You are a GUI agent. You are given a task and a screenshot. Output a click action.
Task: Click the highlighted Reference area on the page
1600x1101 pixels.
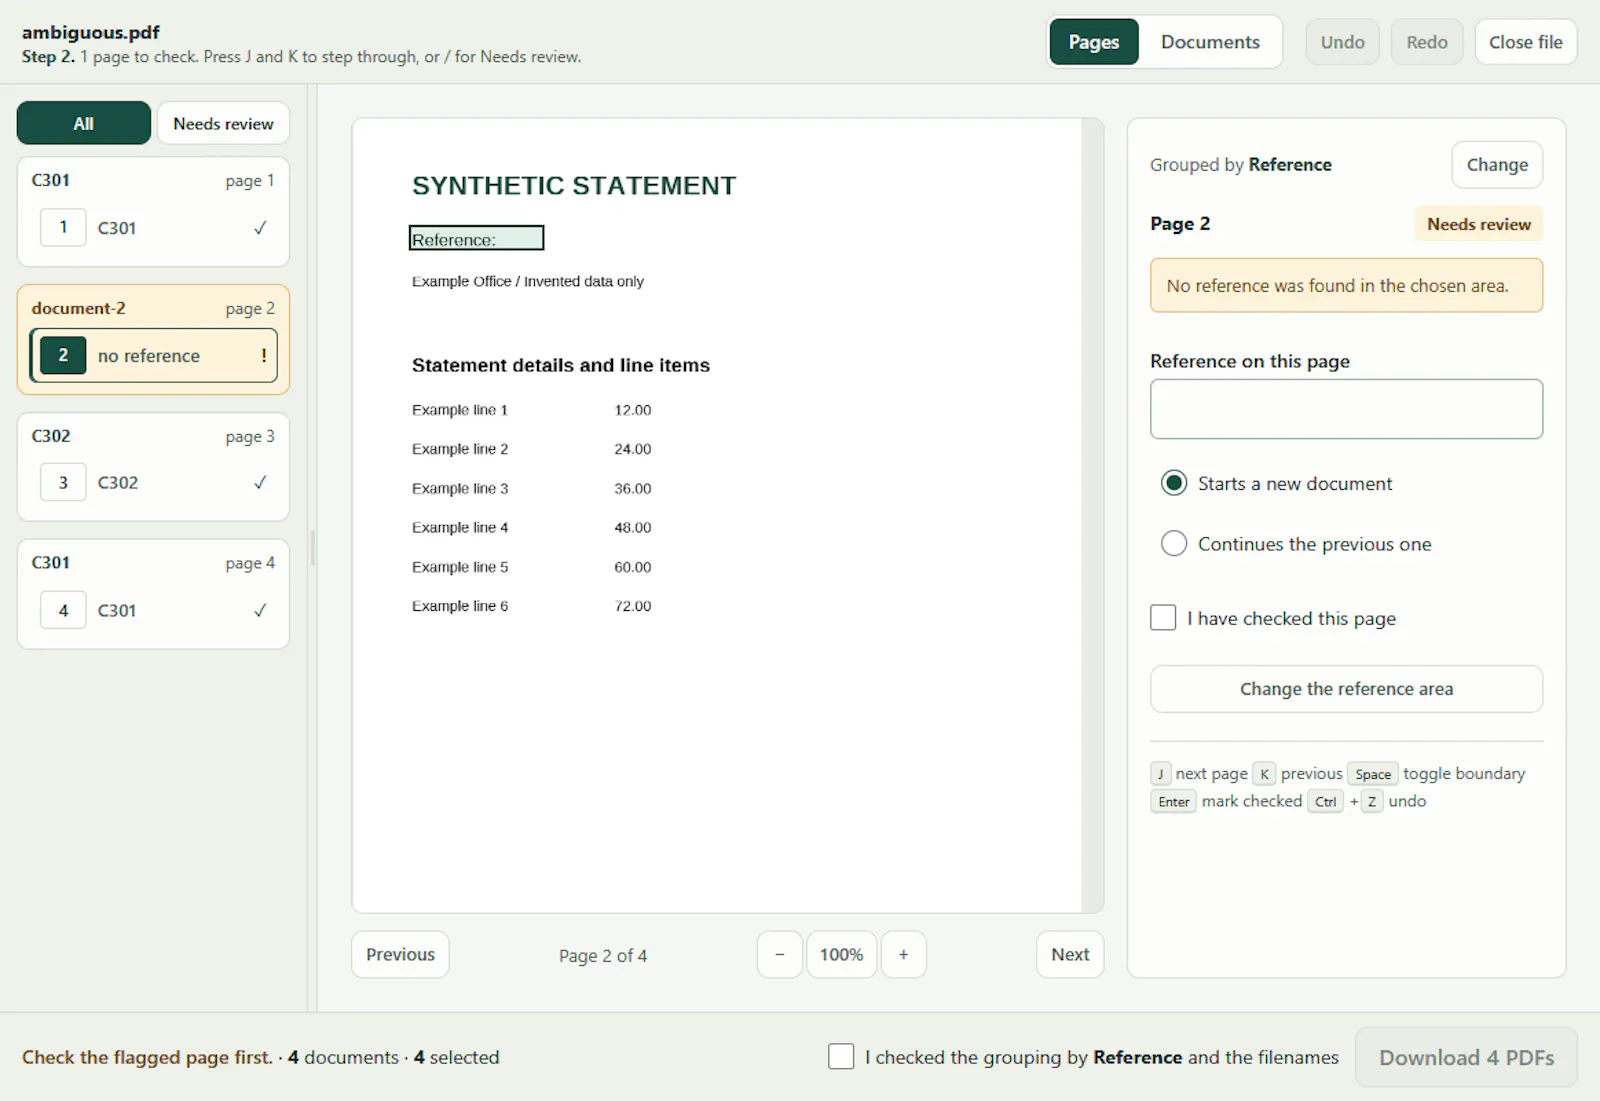coord(476,238)
